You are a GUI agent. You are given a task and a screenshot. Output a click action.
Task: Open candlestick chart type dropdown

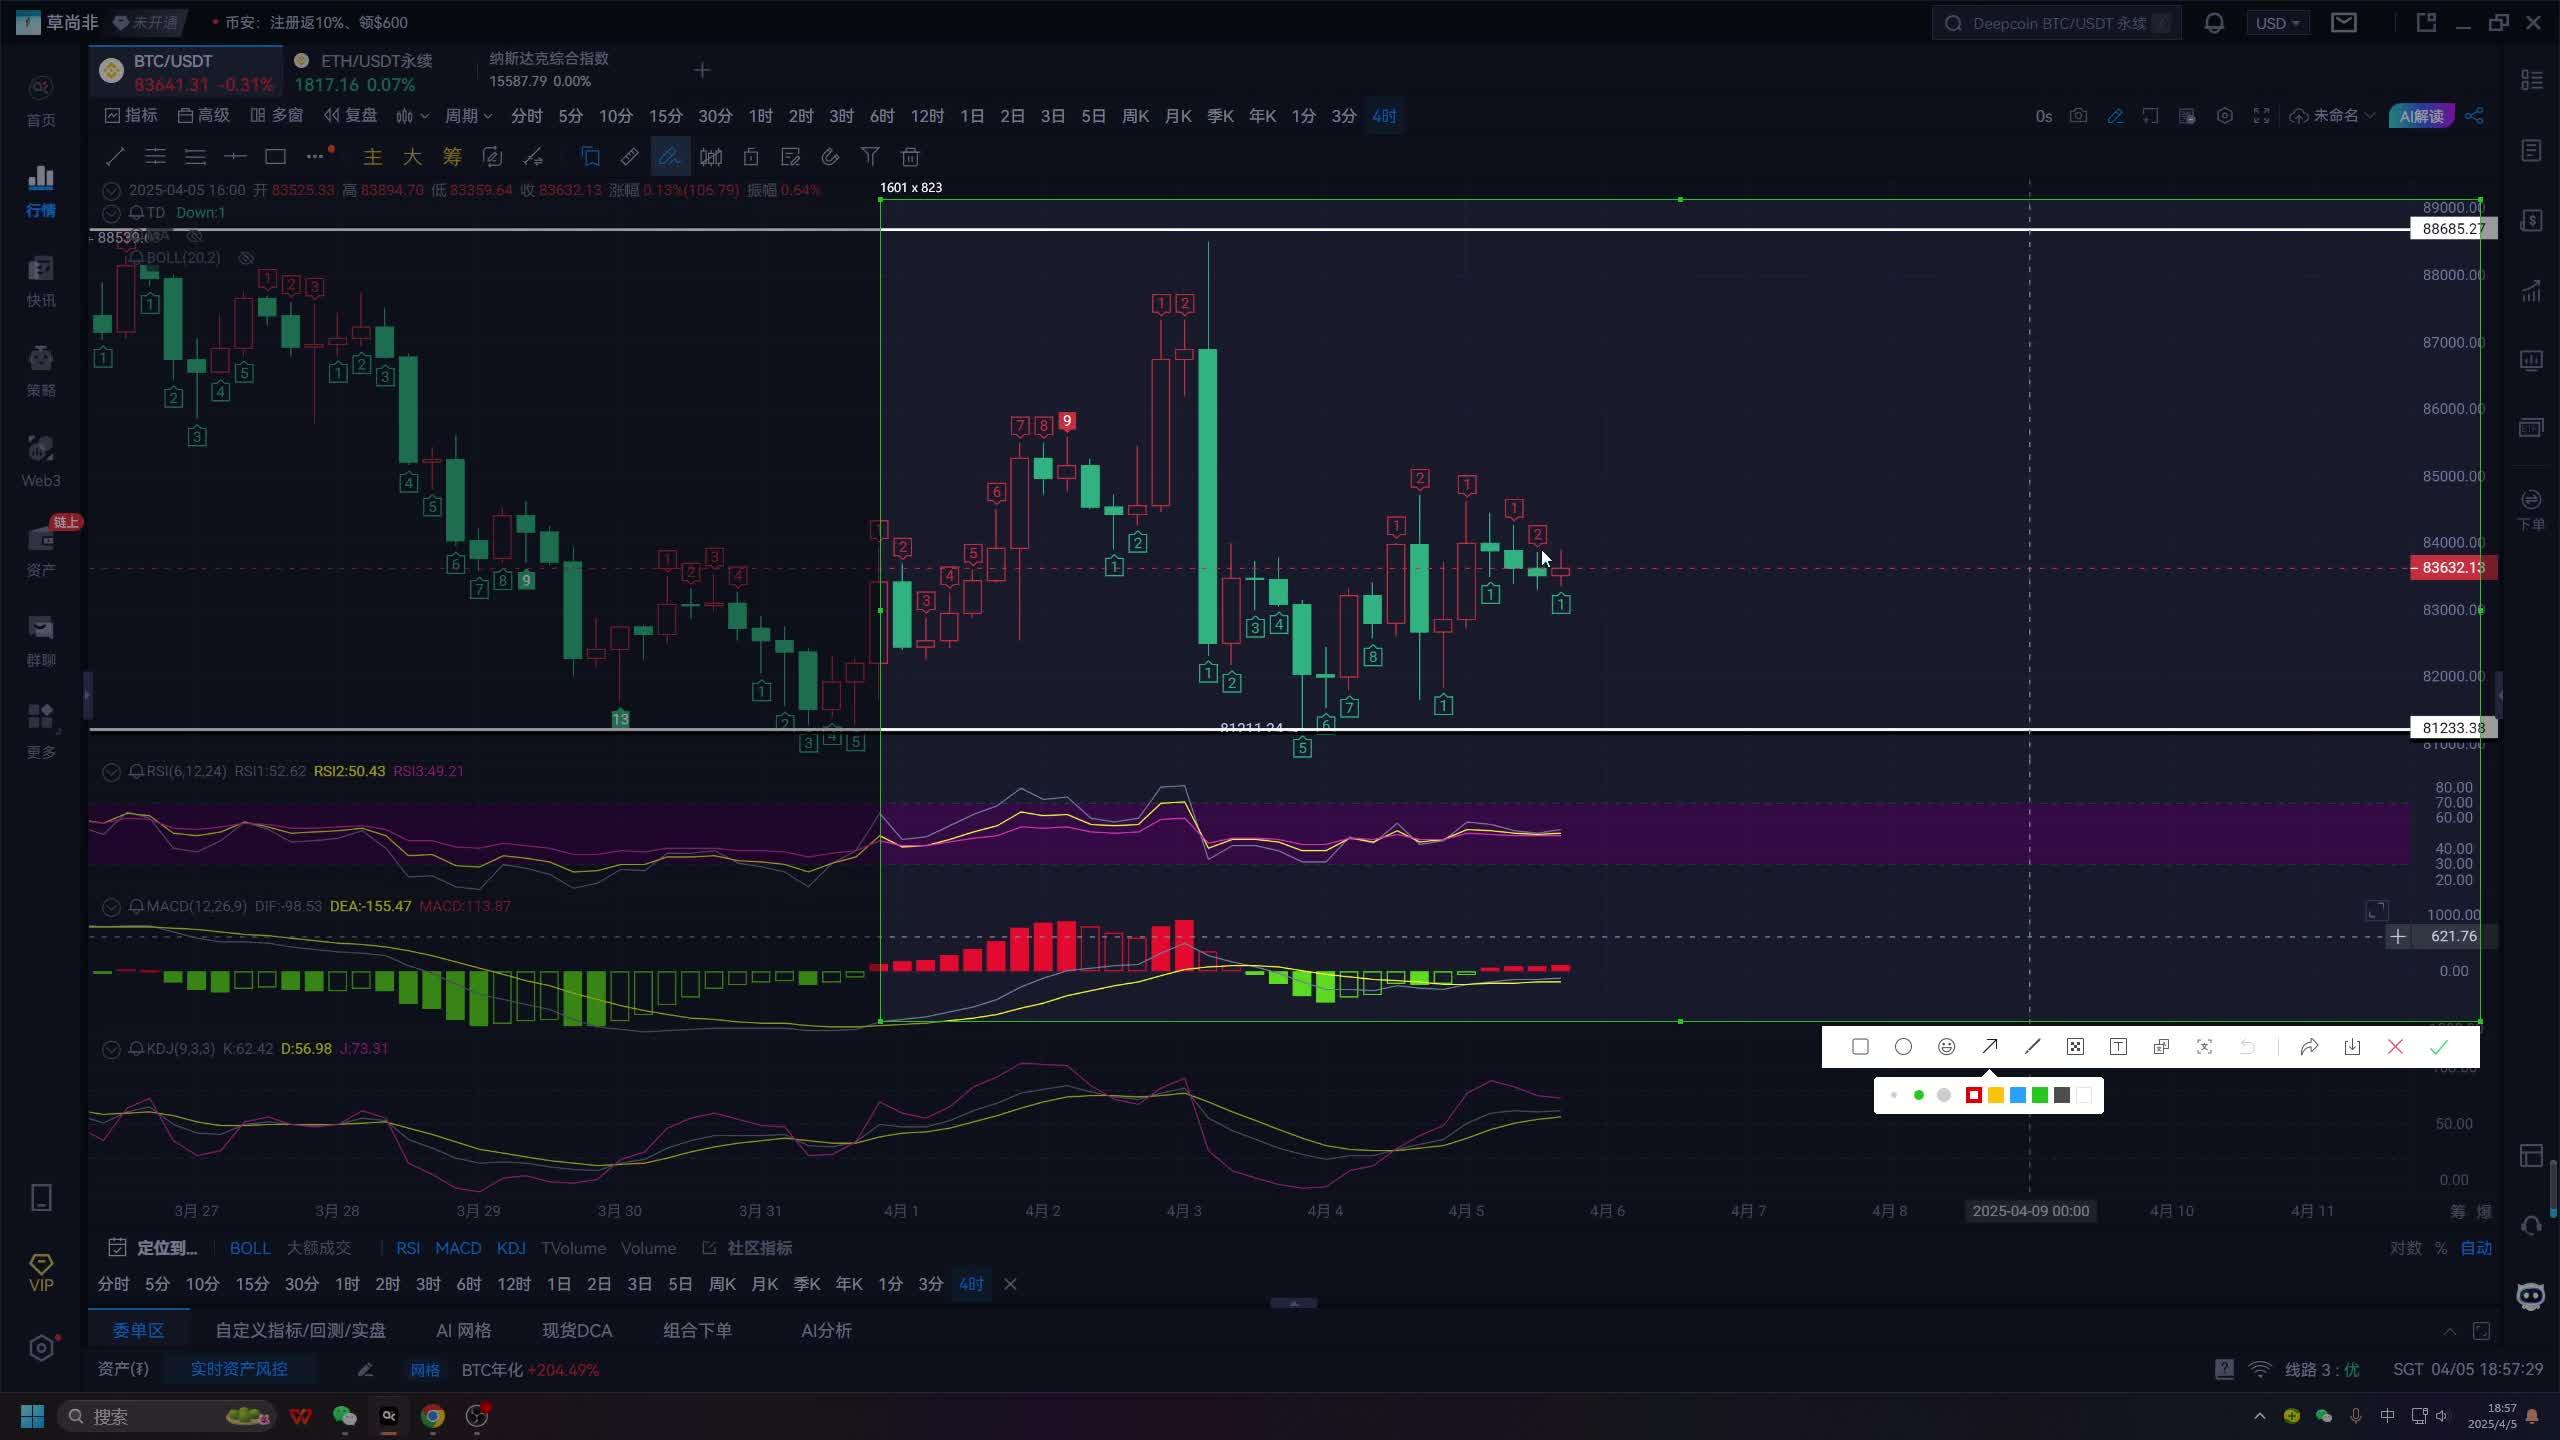[411, 116]
